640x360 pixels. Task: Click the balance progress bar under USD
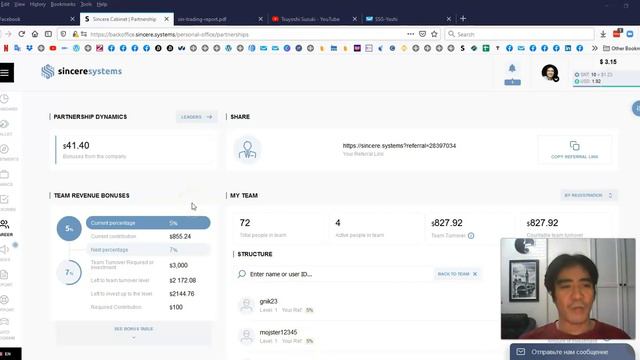point(607,86)
